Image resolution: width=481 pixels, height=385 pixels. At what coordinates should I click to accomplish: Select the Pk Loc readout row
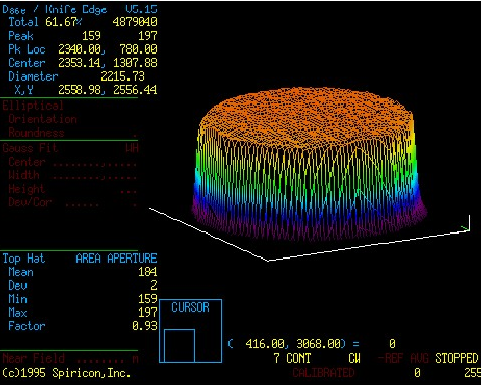[x=83, y=50]
